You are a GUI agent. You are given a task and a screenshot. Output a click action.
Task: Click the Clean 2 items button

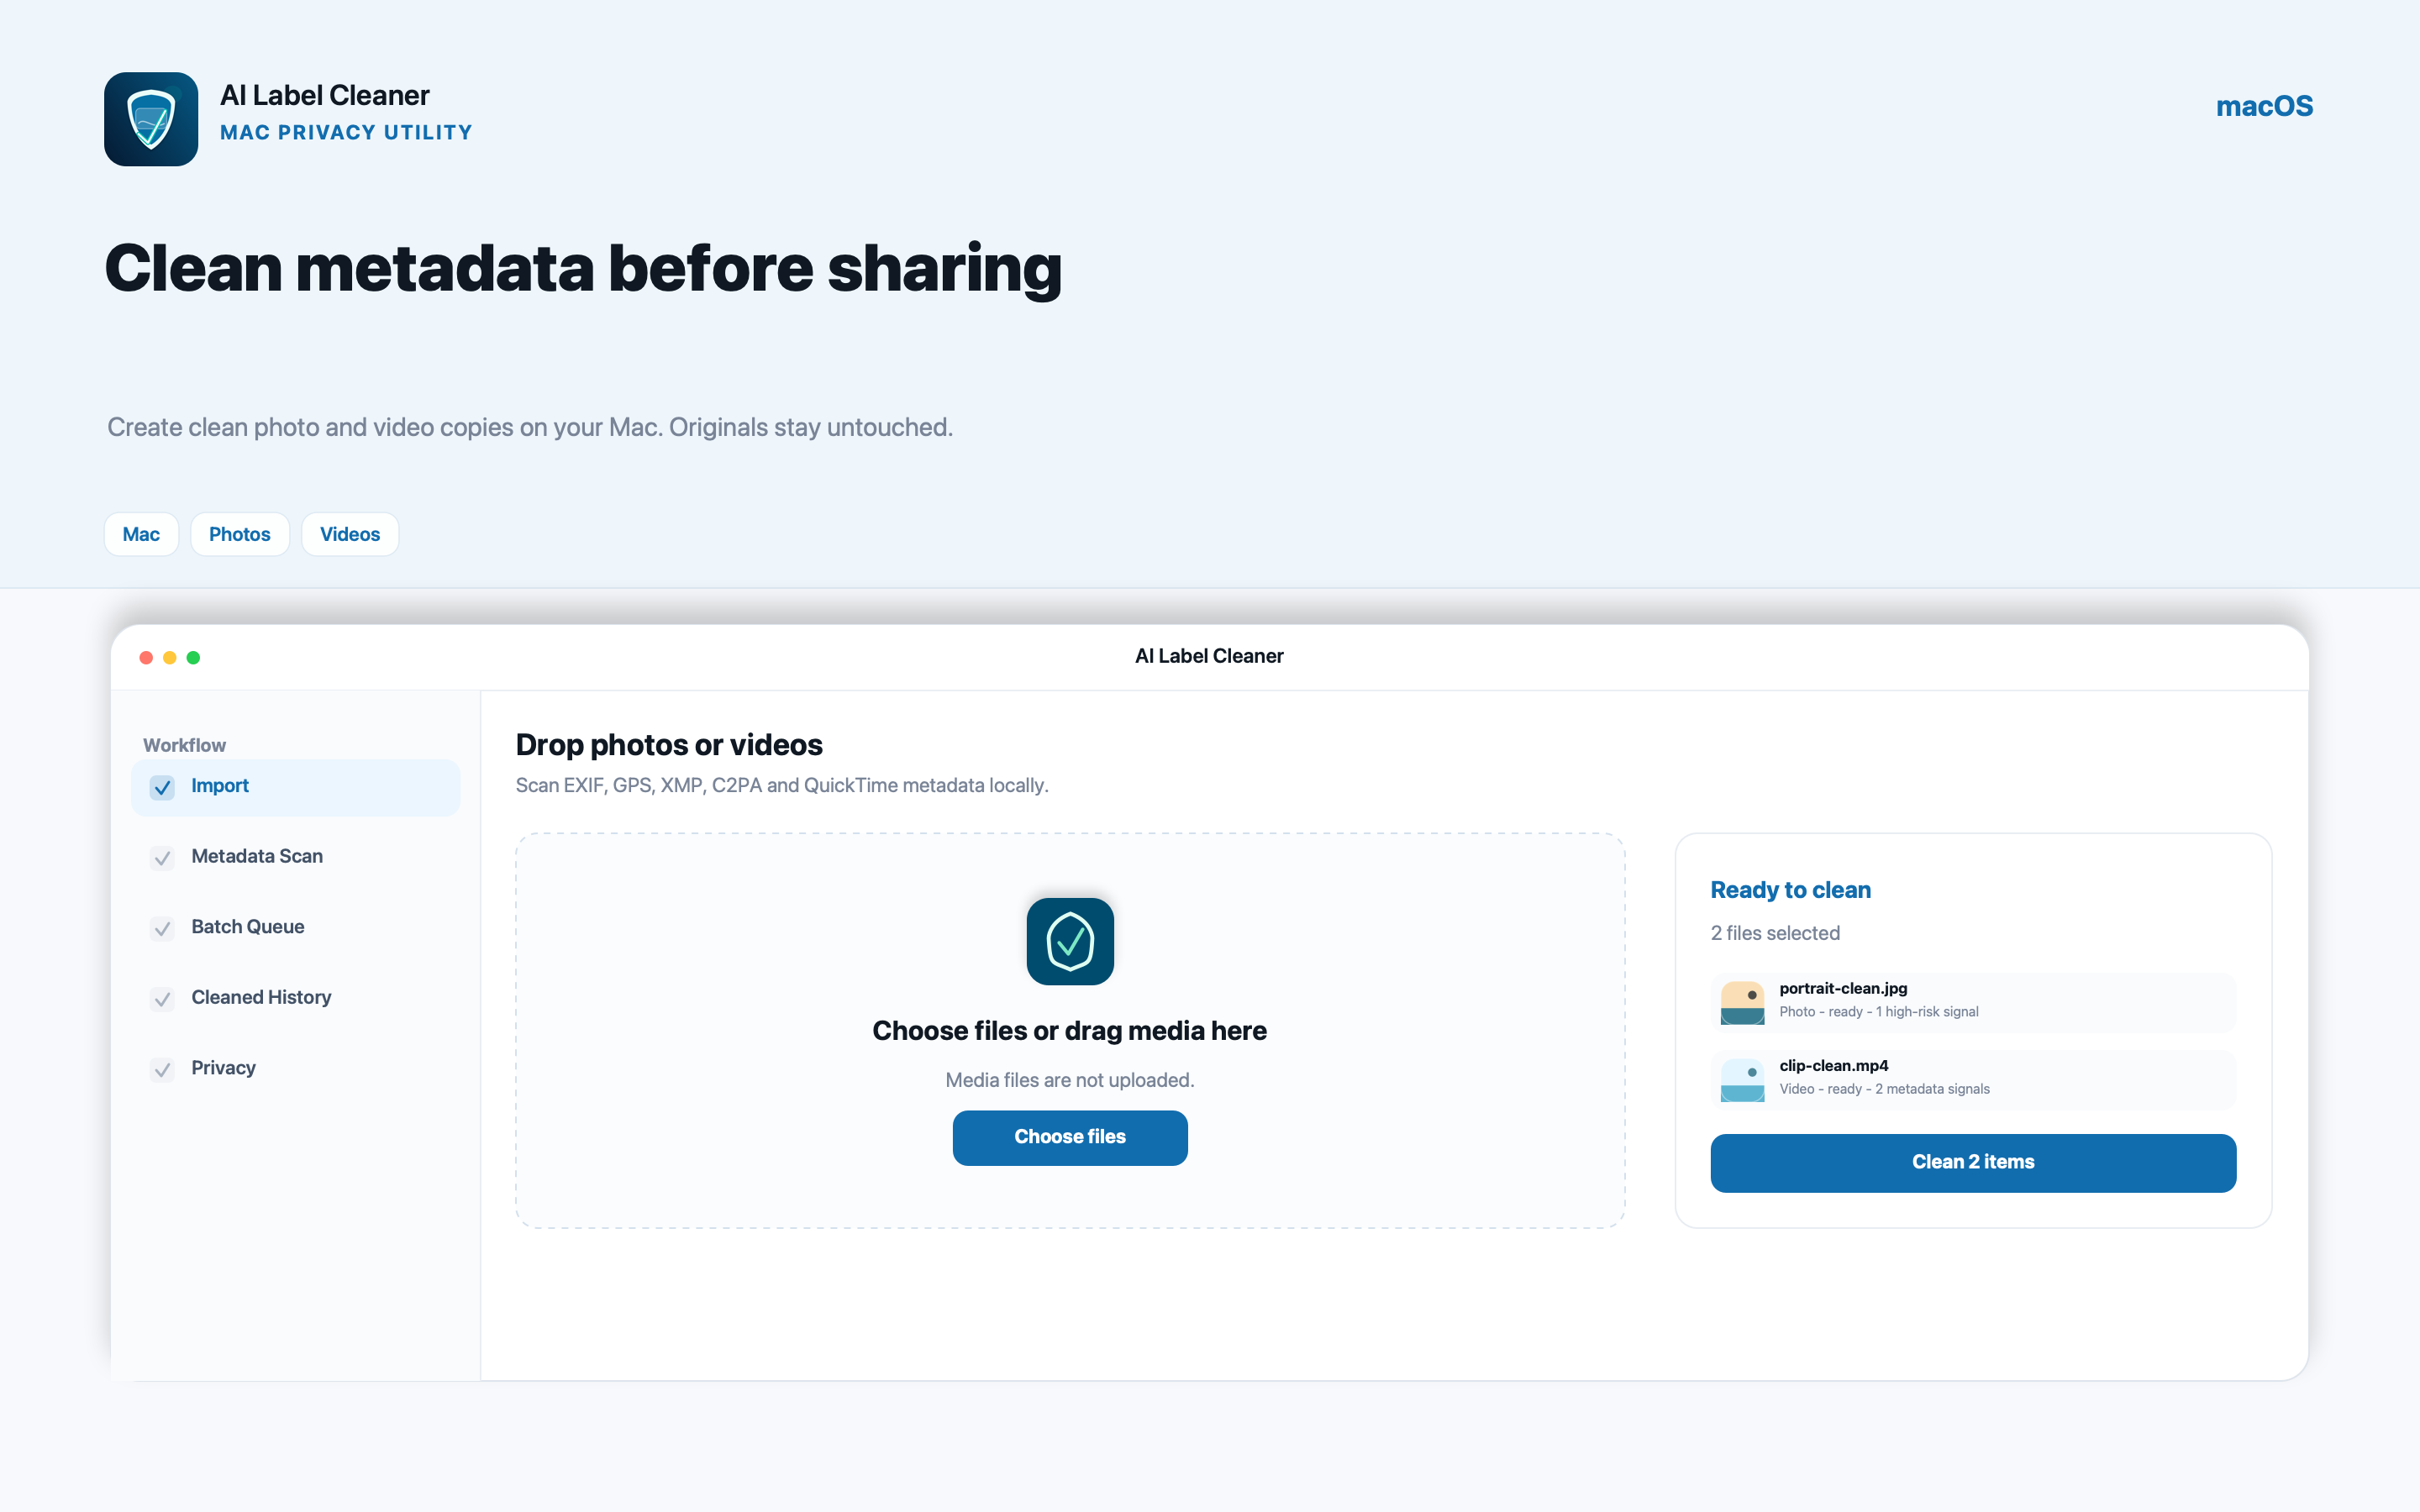[x=1972, y=1162]
